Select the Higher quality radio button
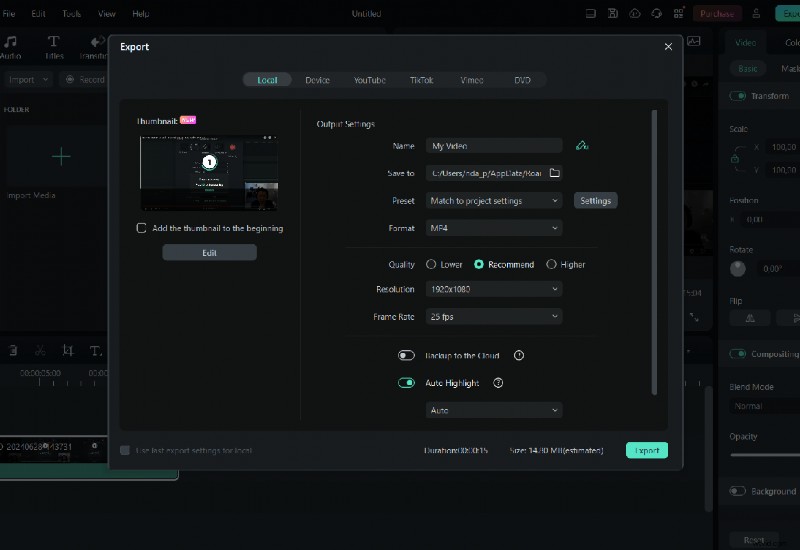 tap(551, 265)
